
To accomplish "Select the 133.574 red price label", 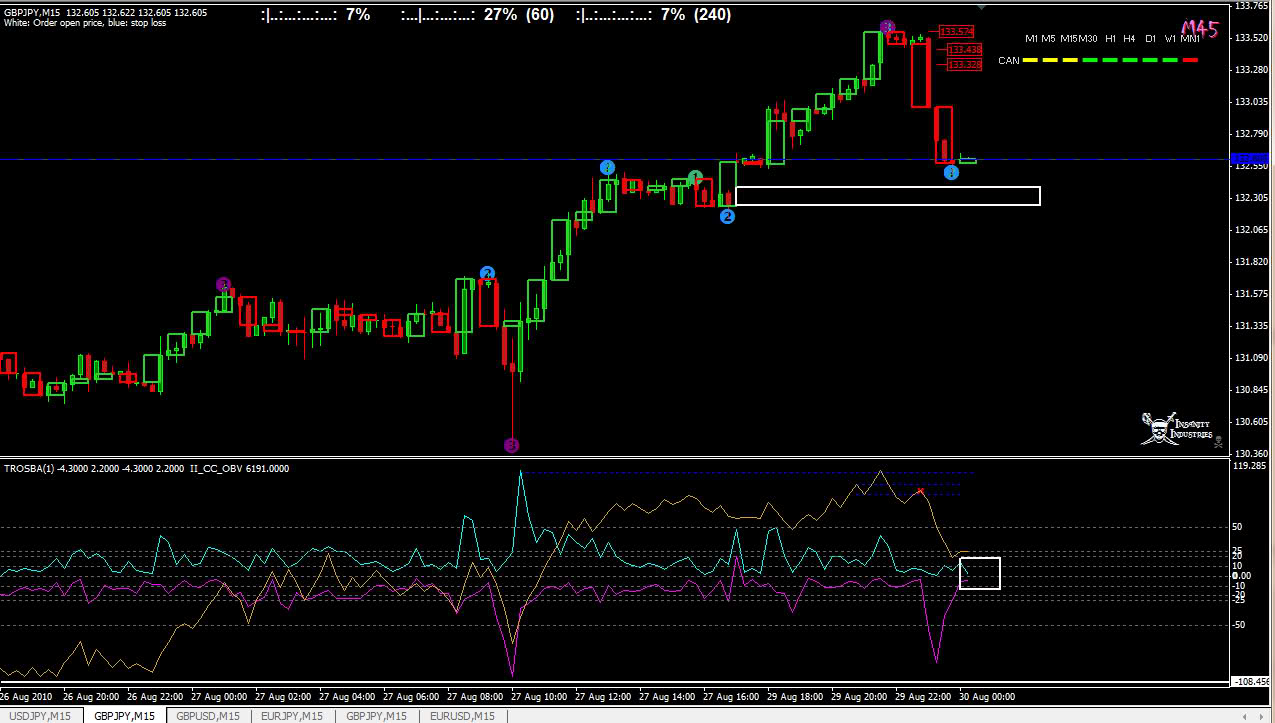I will [x=957, y=32].
